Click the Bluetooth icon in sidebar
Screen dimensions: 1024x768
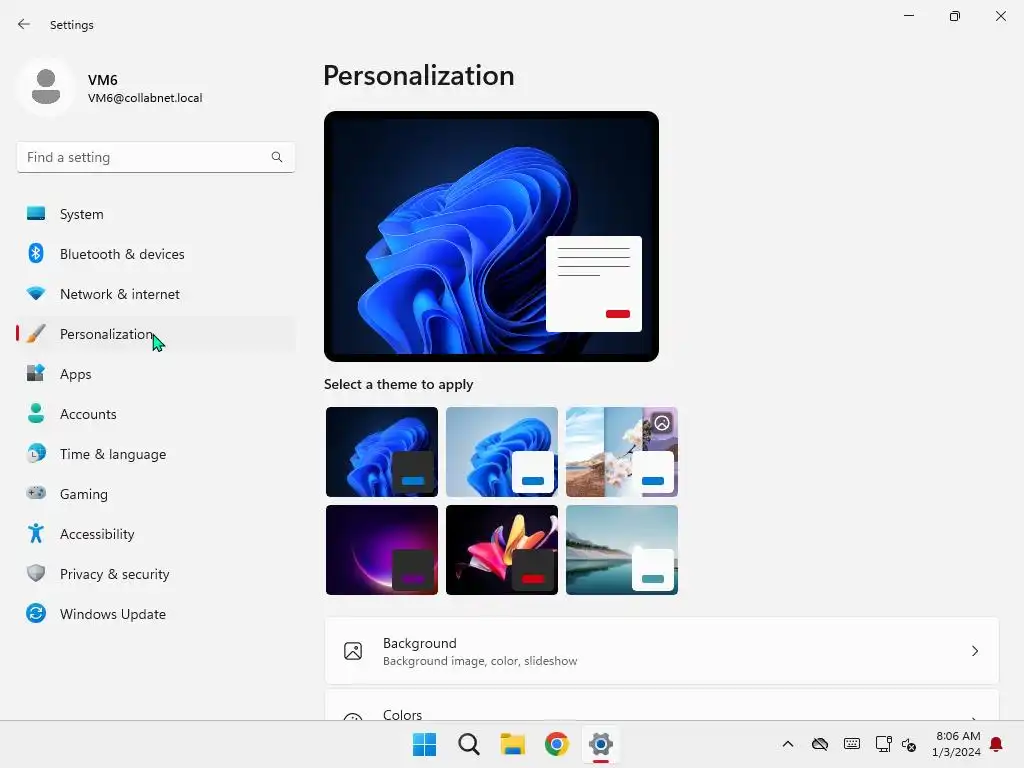coord(36,253)
